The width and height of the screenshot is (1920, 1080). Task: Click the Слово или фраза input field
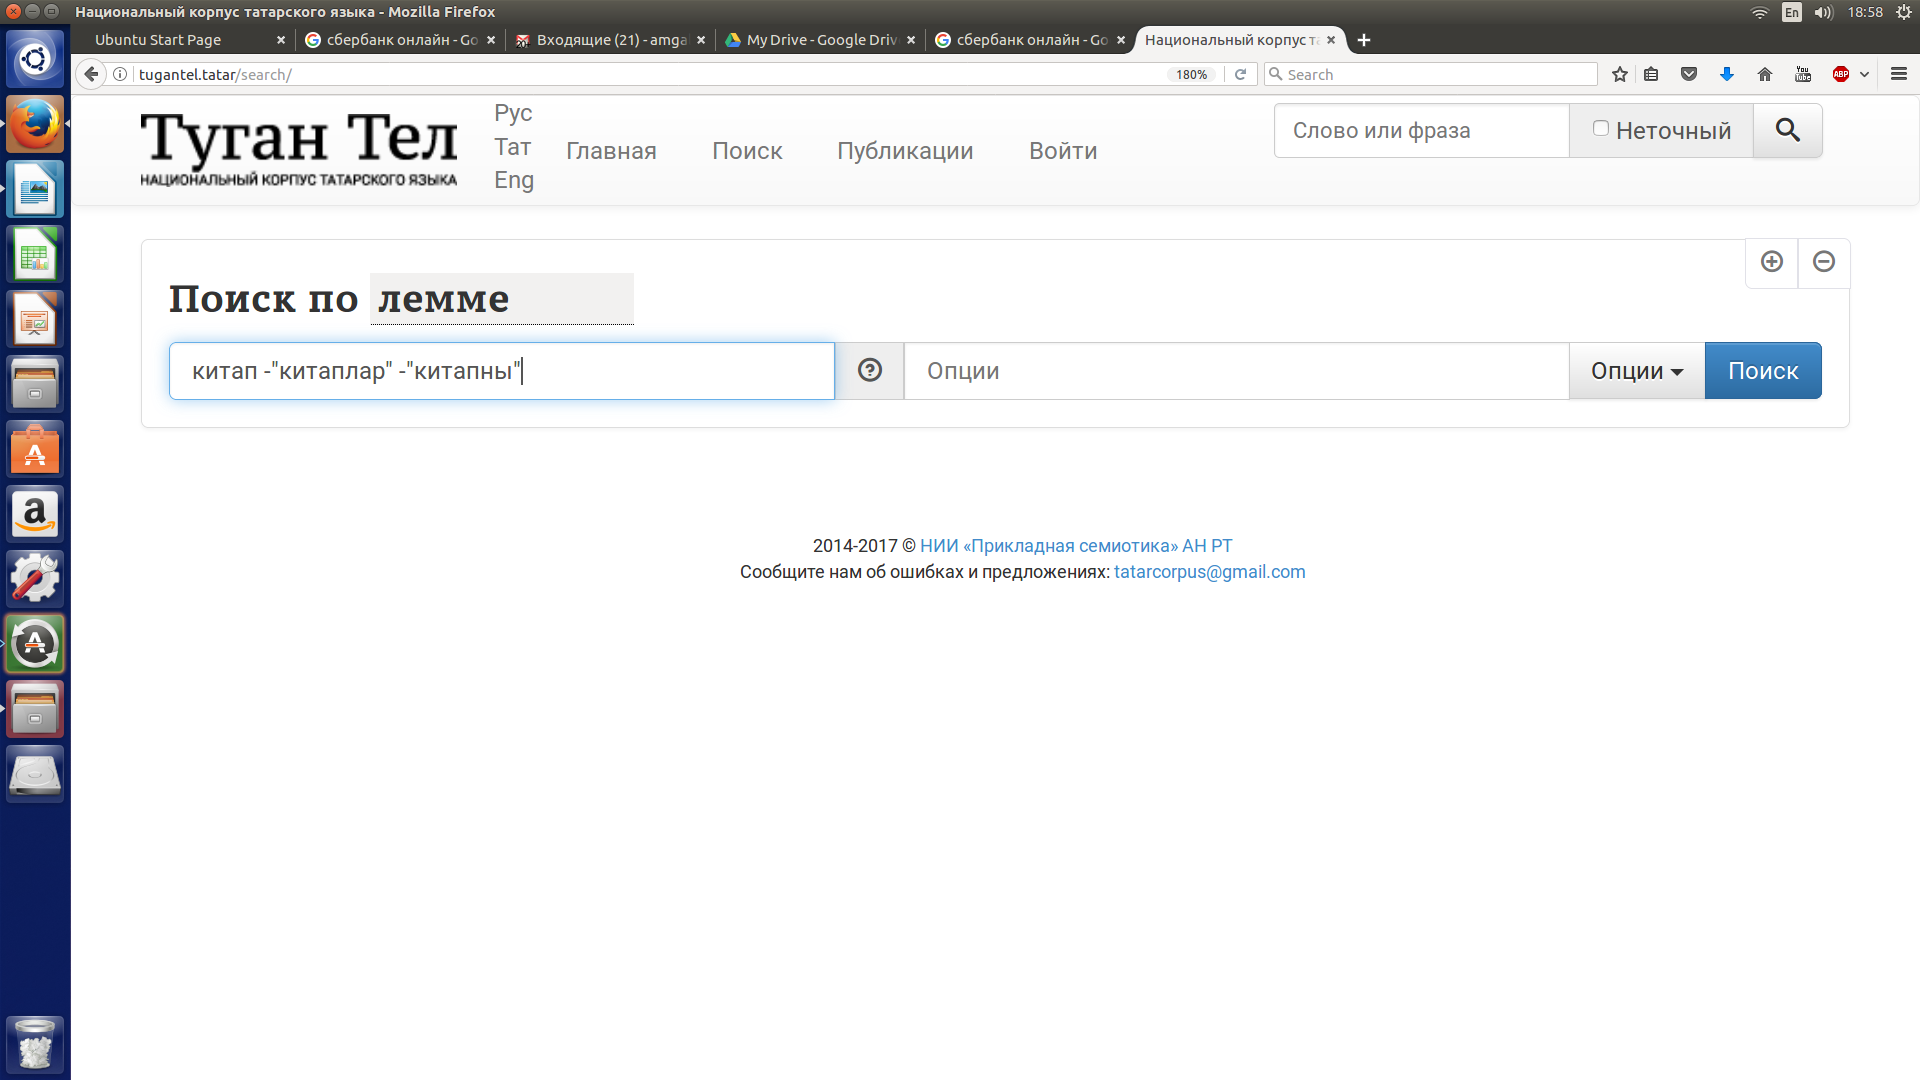1420,131
